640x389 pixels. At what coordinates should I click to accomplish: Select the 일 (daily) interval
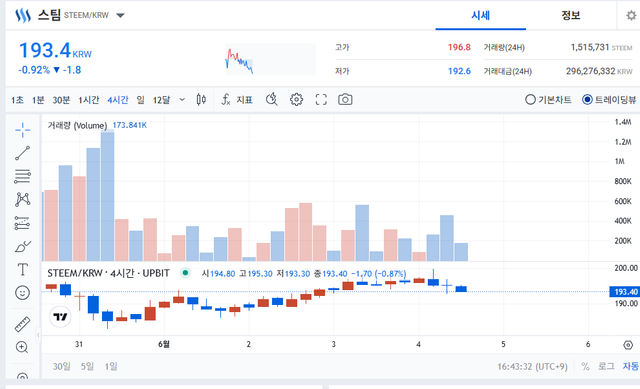140,100
